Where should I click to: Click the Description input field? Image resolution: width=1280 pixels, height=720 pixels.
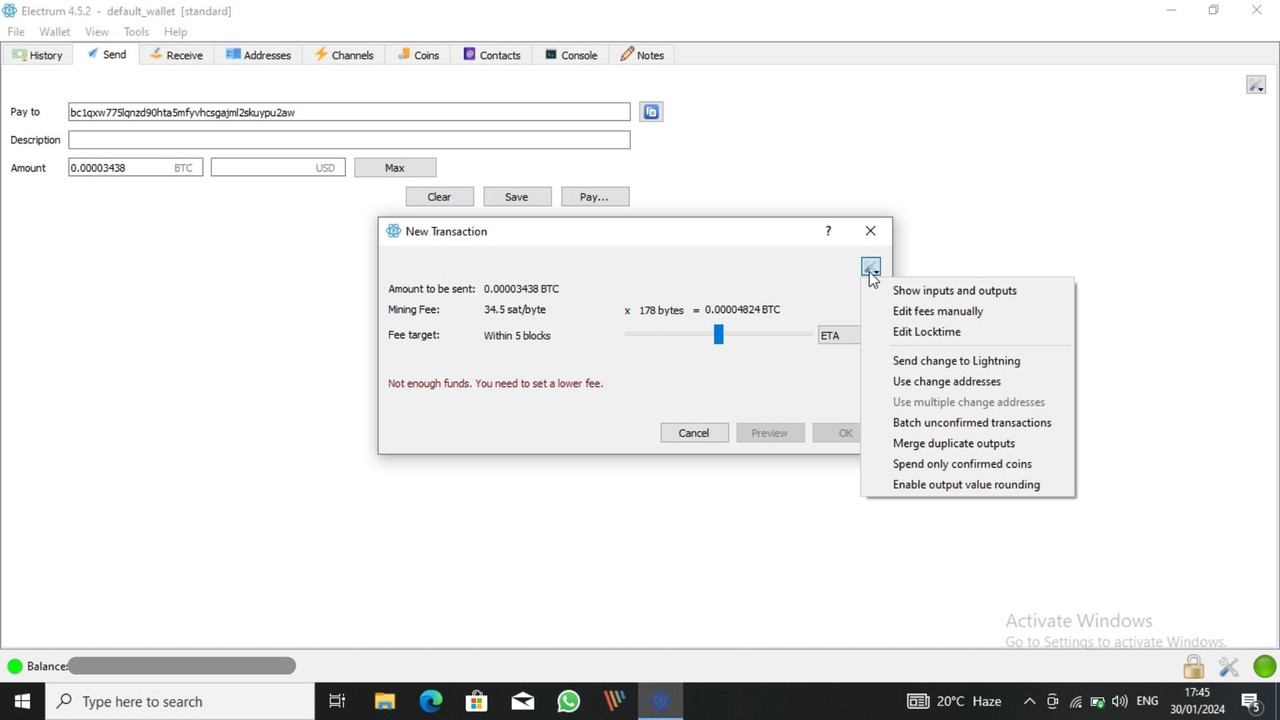(x=349, y=140)
